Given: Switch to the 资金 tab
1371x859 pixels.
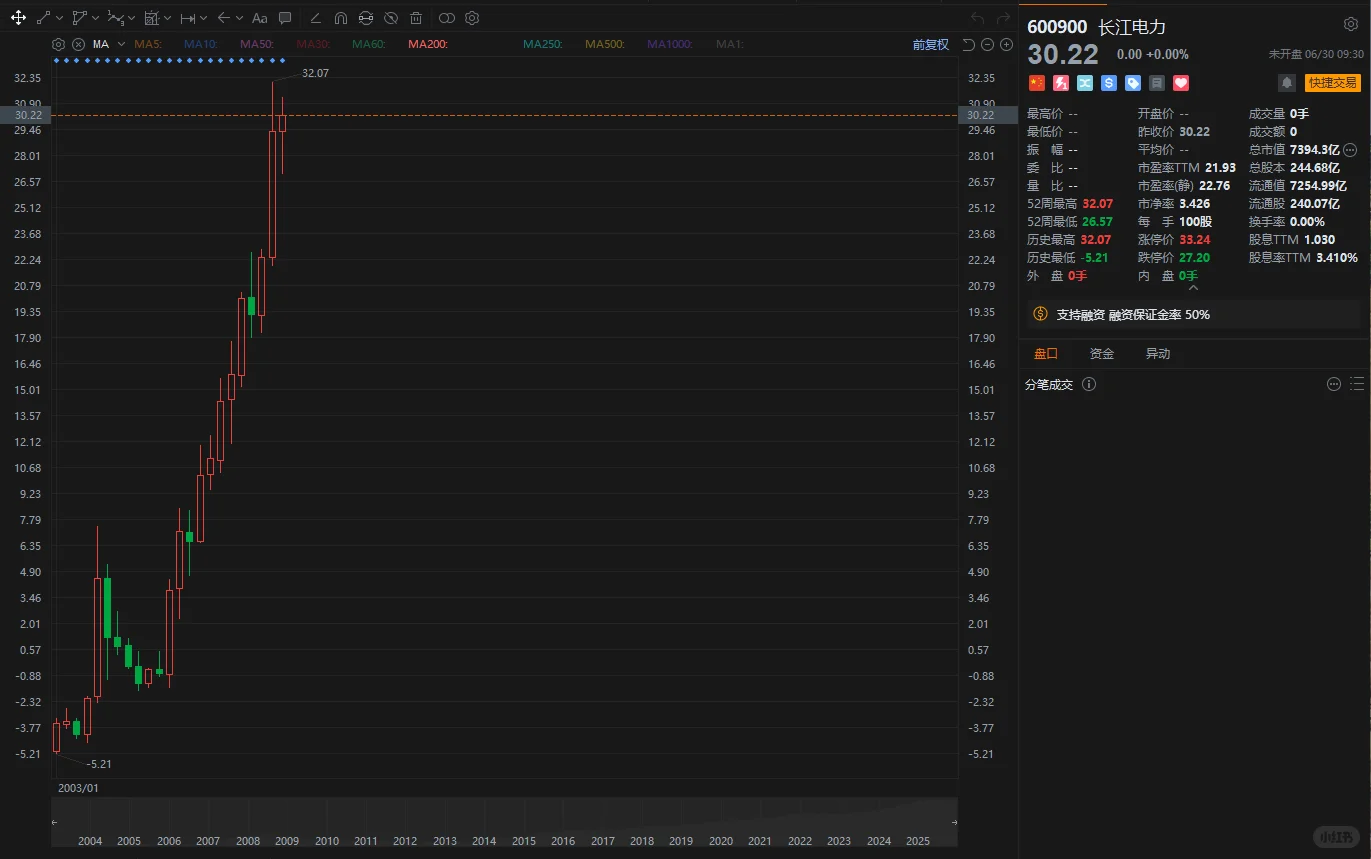Looking at the screenshot, I should 1102,354.
